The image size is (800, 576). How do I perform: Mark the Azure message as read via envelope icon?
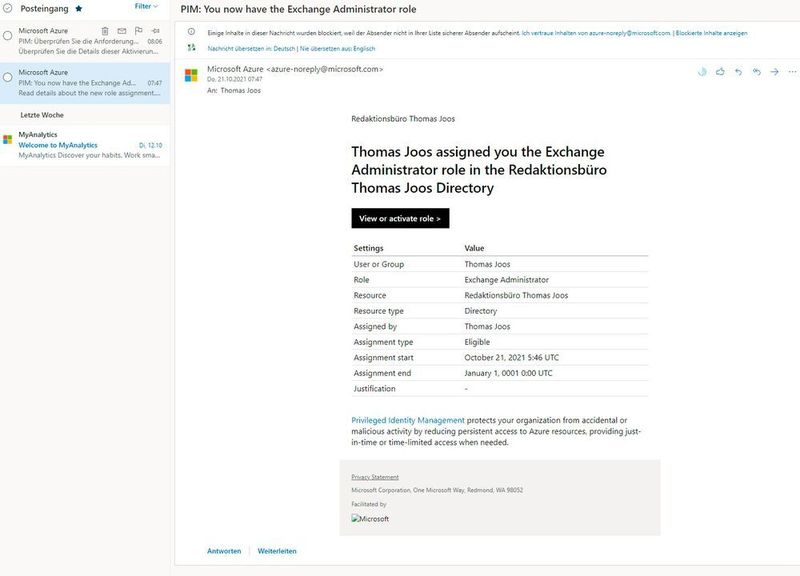tap(121, 31)
